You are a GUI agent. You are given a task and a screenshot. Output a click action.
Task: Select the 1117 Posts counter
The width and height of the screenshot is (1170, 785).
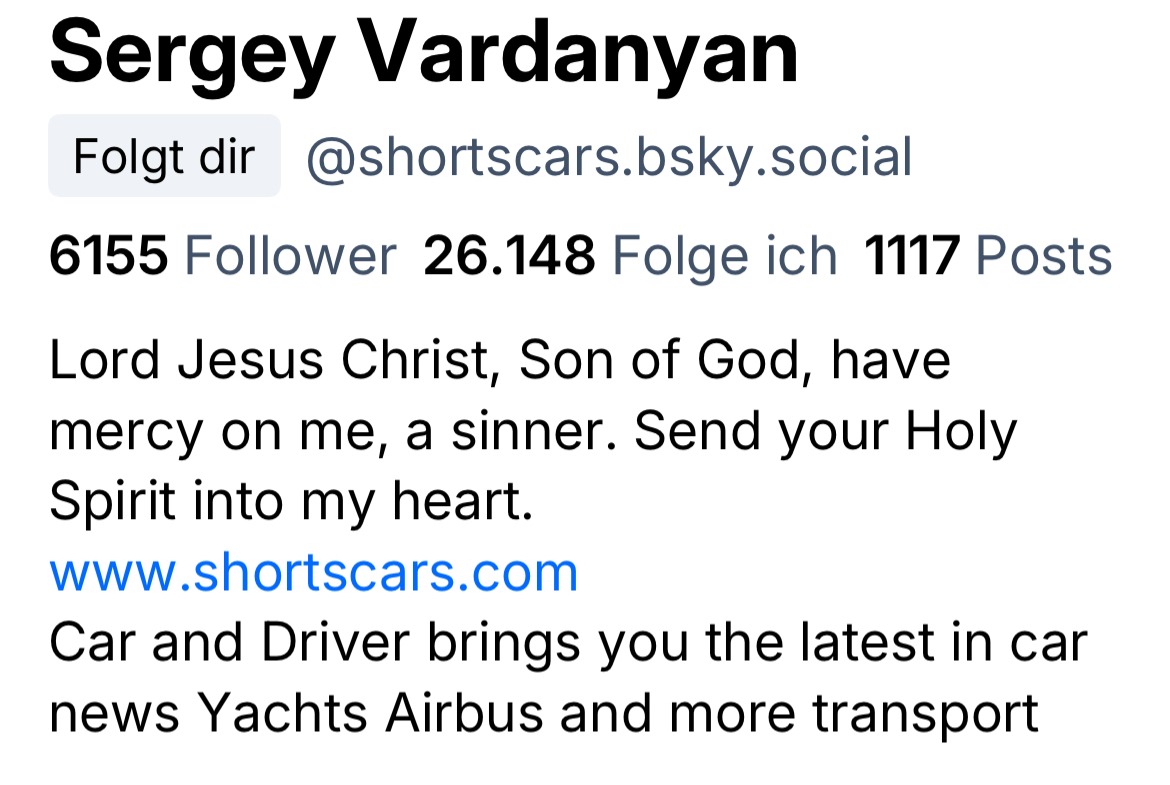(x=988, y=256)
